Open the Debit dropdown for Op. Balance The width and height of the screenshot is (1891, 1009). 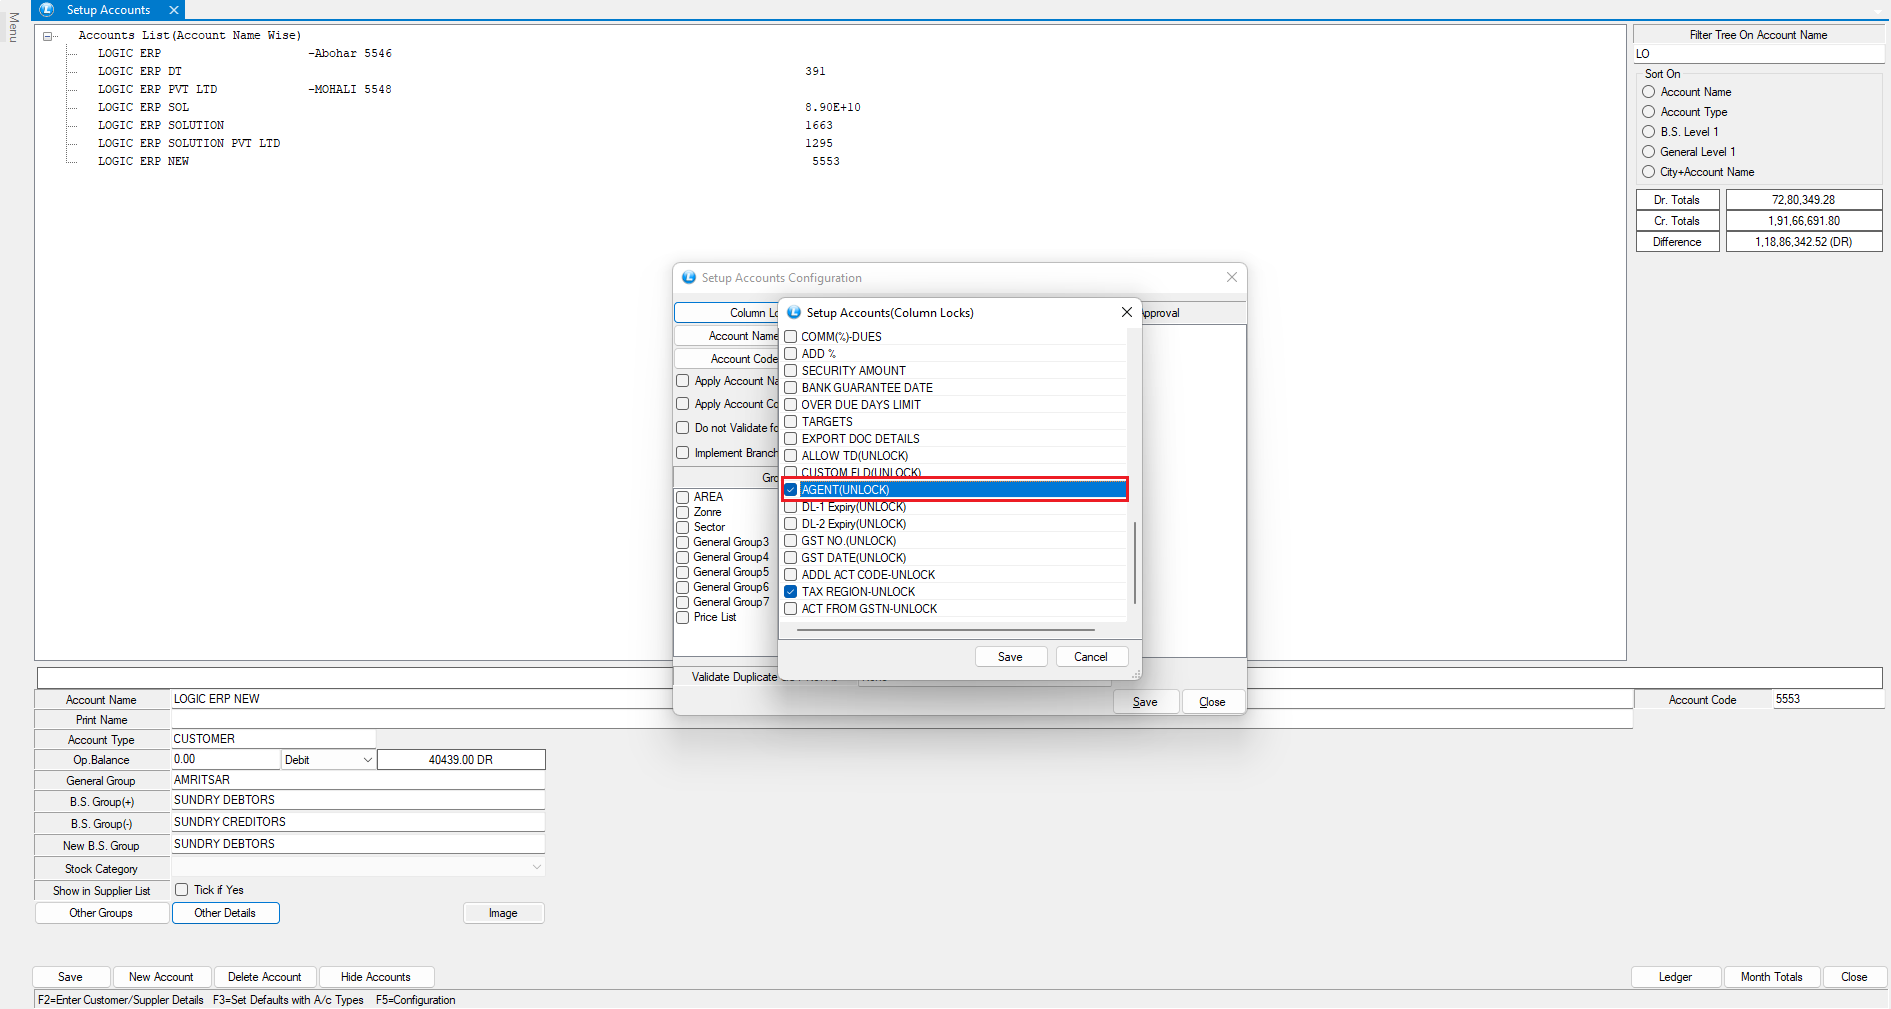pos(367,760)
